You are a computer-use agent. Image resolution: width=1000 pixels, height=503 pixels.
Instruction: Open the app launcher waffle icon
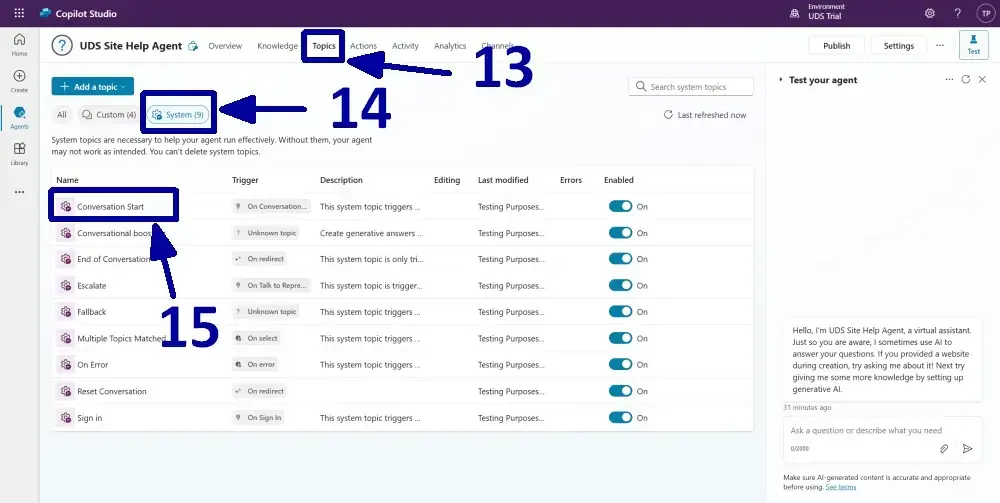(19, 13)
